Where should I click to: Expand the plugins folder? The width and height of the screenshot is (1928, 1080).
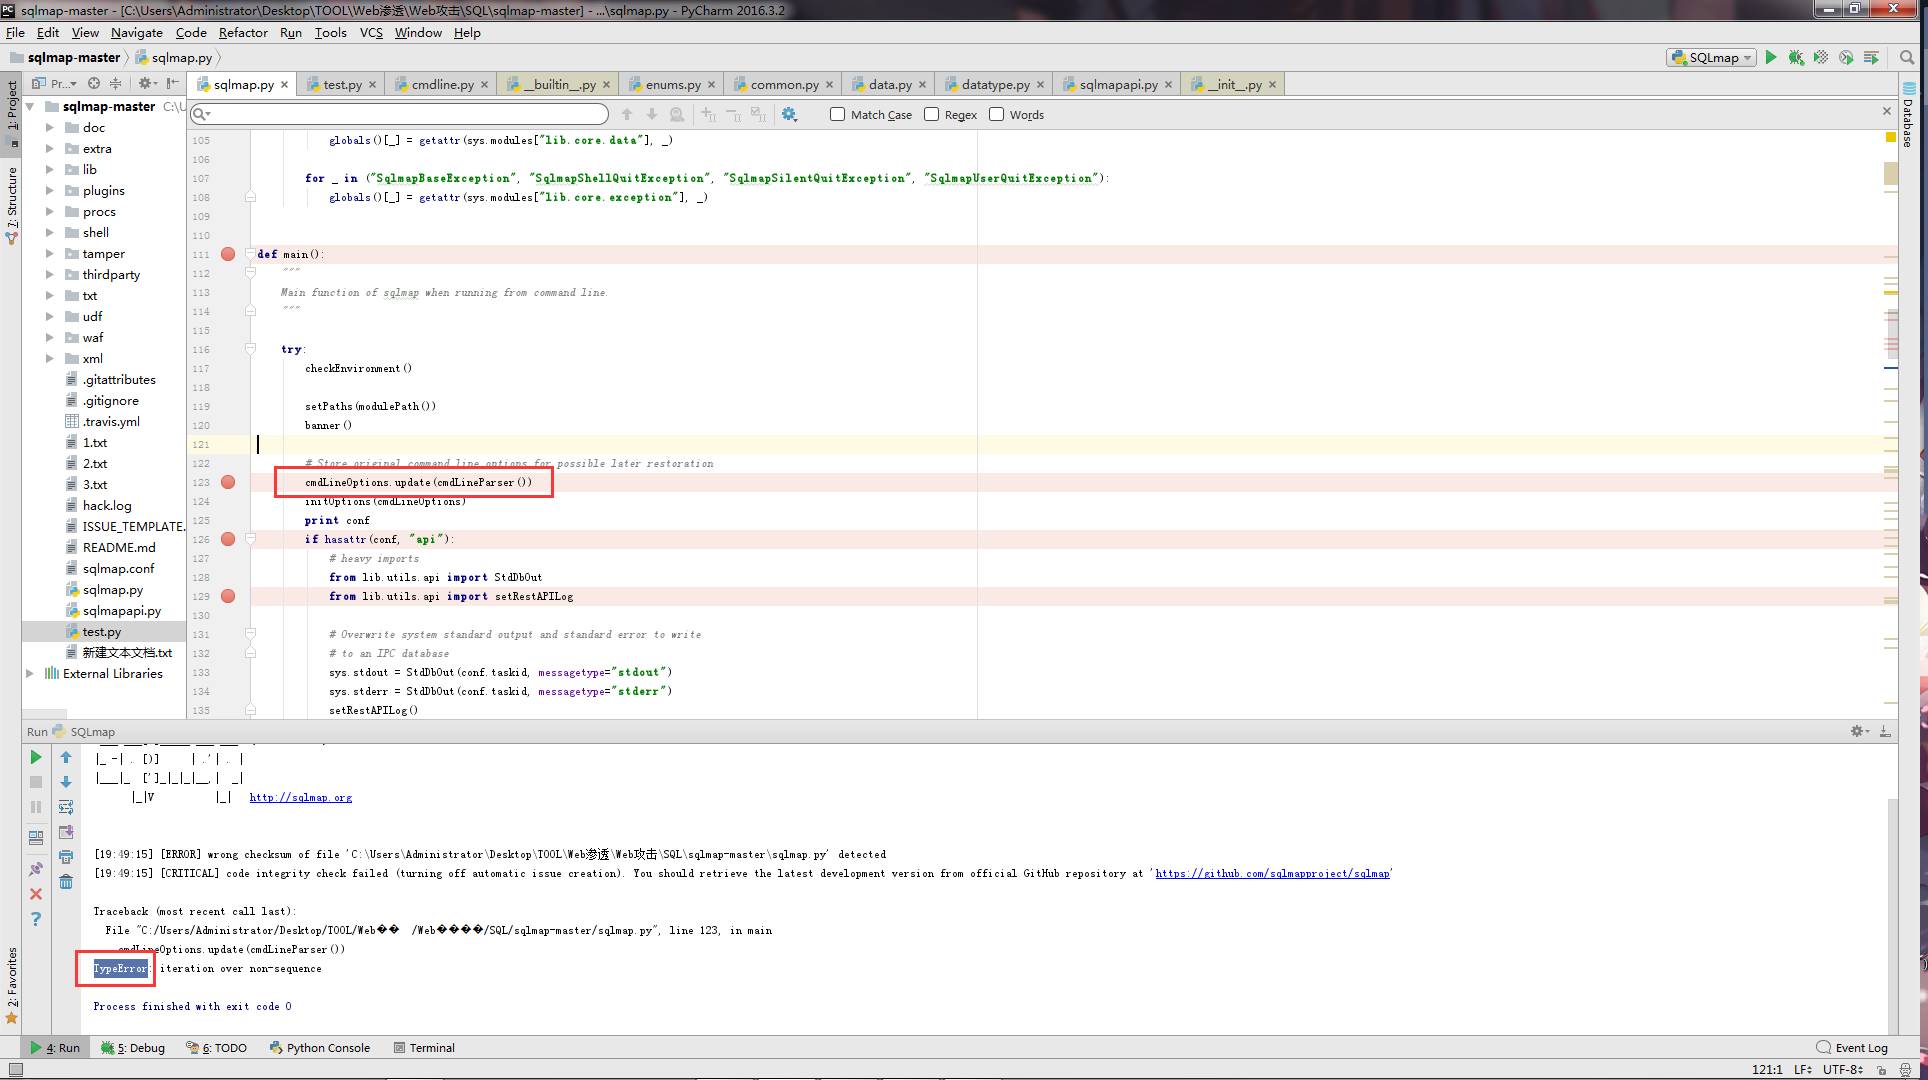[50, 190]
